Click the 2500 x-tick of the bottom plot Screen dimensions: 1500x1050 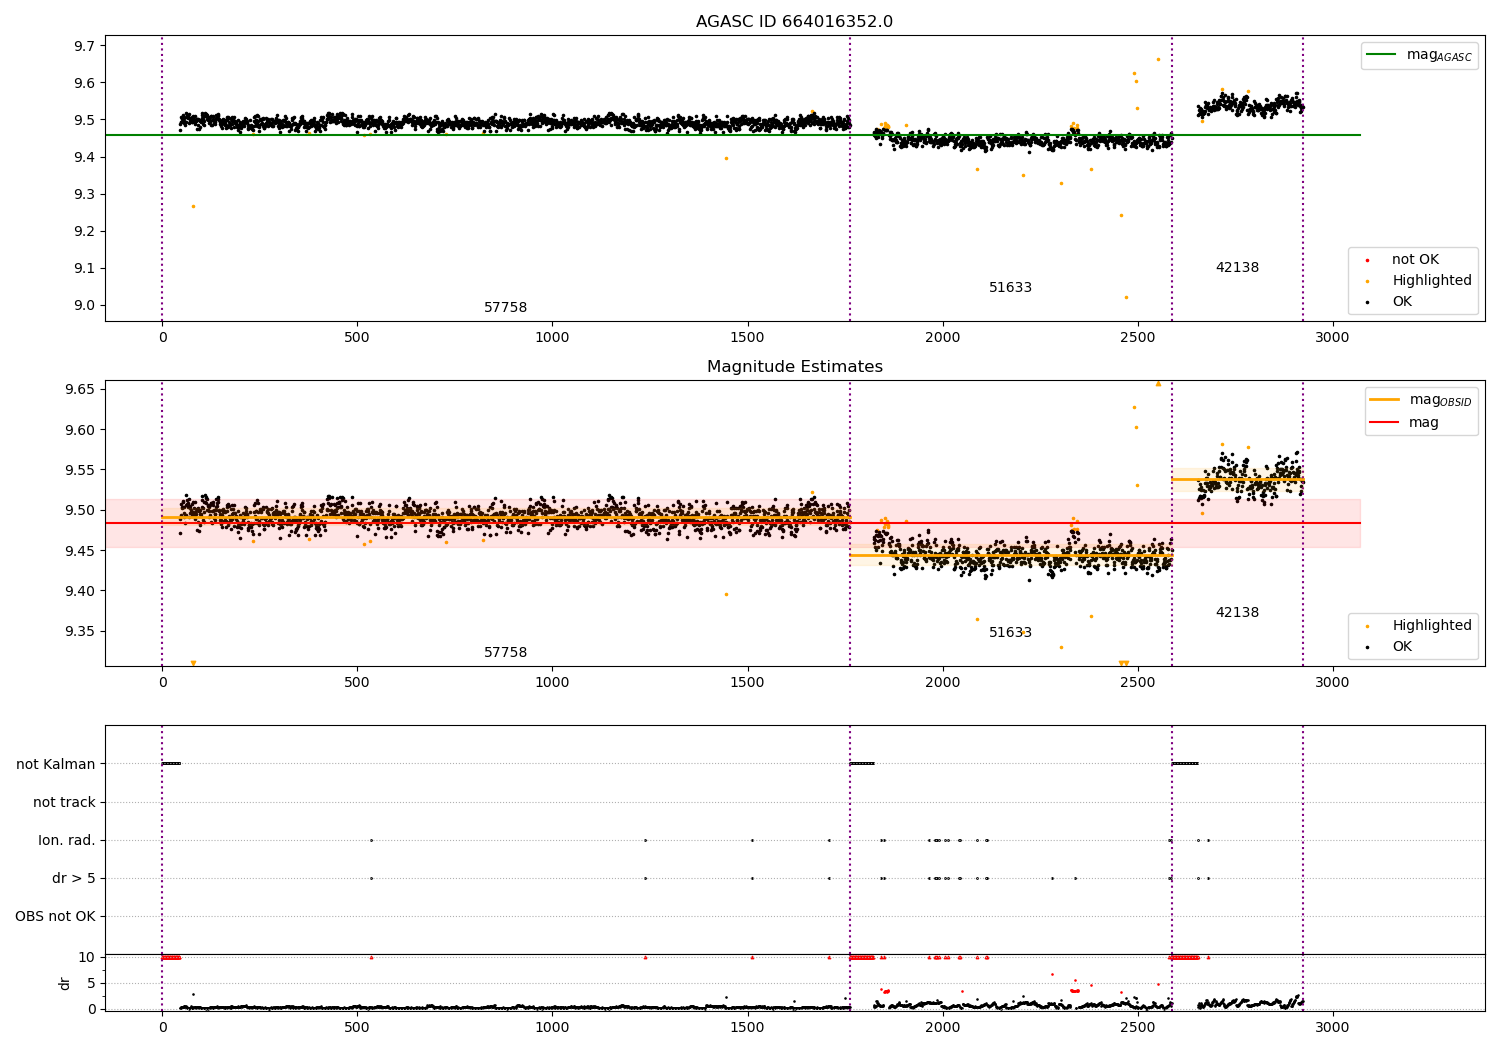1137,1027
